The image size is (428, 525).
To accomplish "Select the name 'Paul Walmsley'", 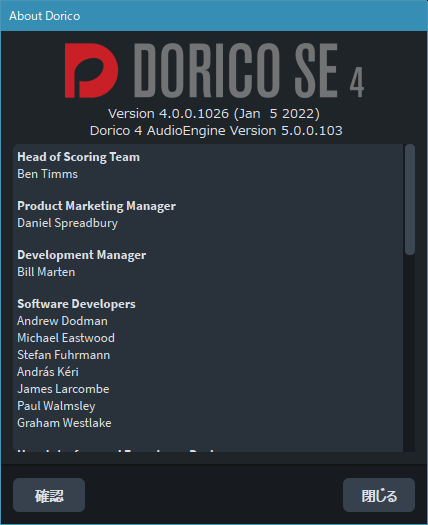I will [x=56, y=406].
